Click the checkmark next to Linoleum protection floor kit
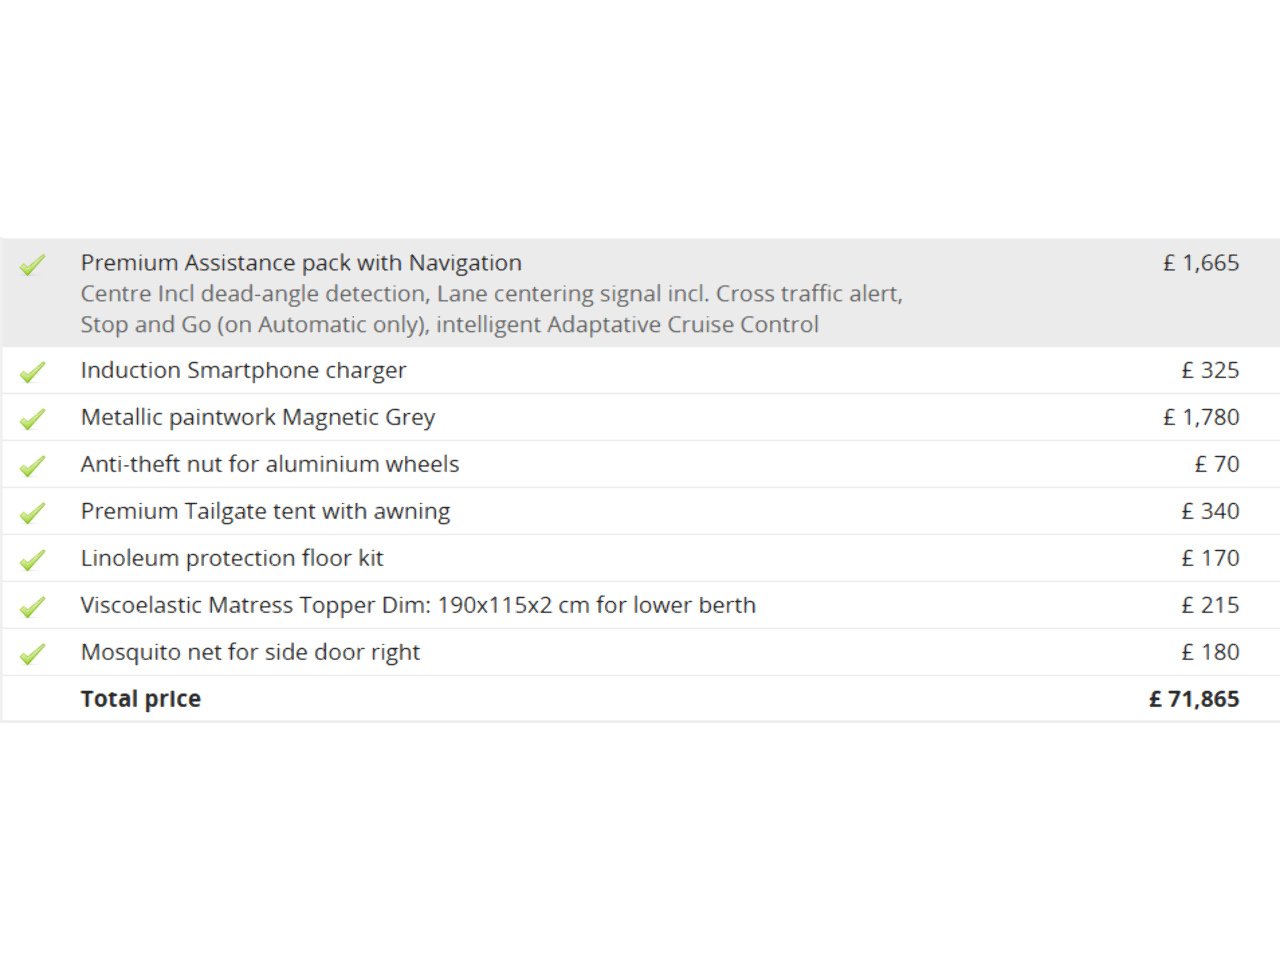1280x960 pixels. click(32, 559)
